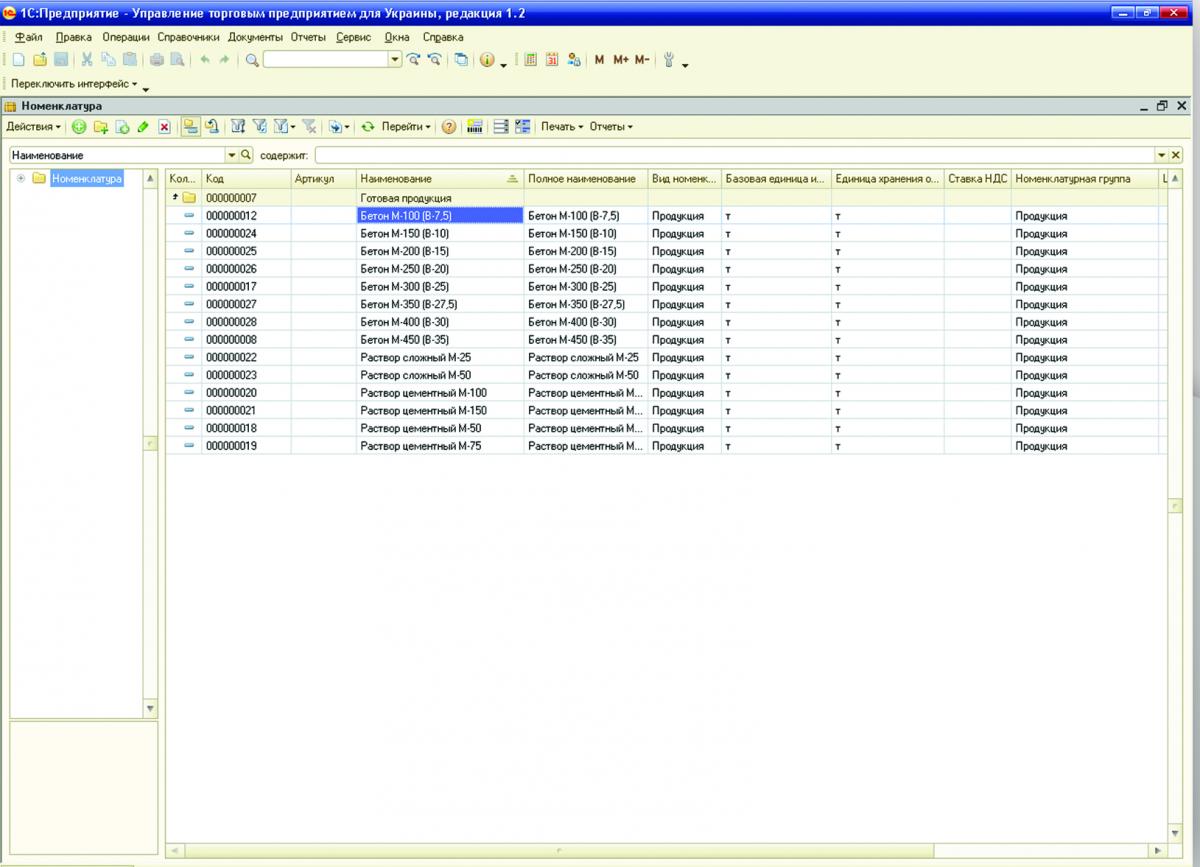Click the Copy icon in main toolbar
This screenshot has width=1200, height=867.
(x=108, y=60)
